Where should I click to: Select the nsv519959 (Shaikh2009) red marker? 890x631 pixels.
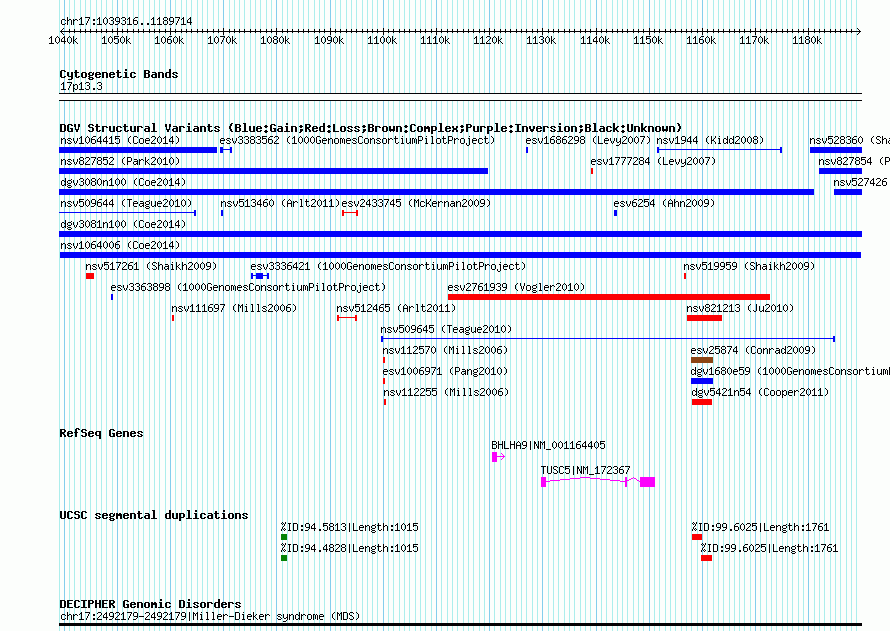point(685,276)
